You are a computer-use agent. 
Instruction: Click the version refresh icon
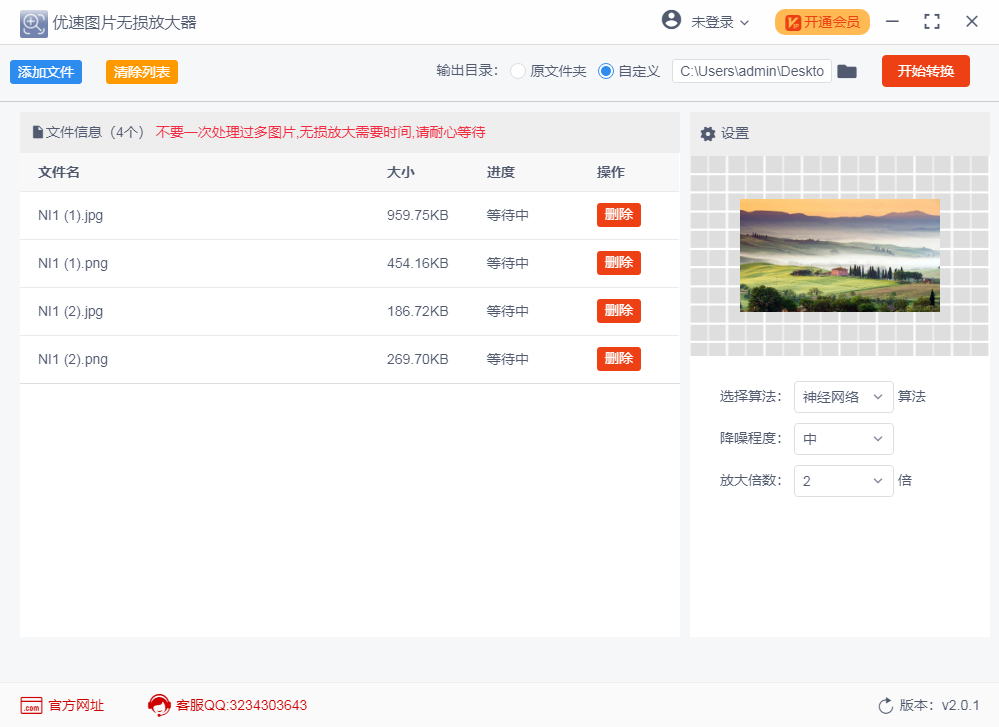(x=886, y=705)
